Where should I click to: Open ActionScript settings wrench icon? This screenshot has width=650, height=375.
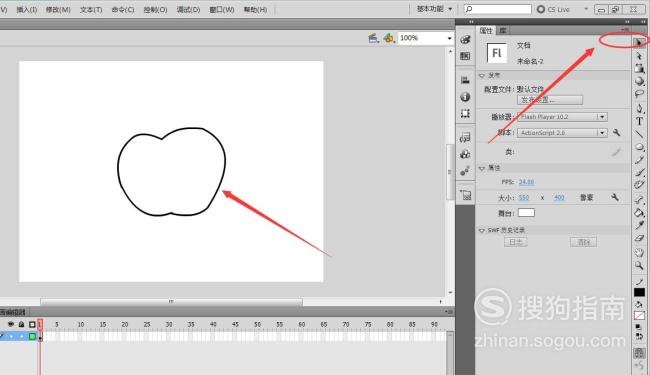(616, 132)
